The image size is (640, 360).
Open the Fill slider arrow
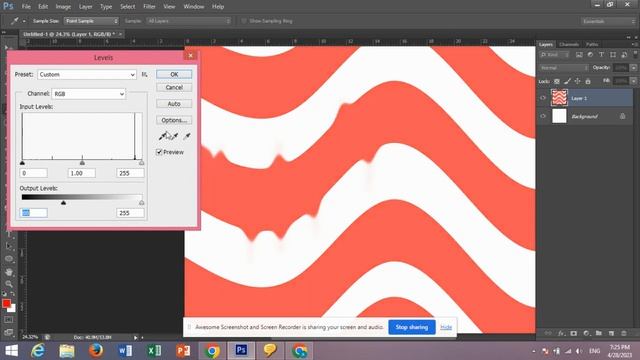[633, 81]
